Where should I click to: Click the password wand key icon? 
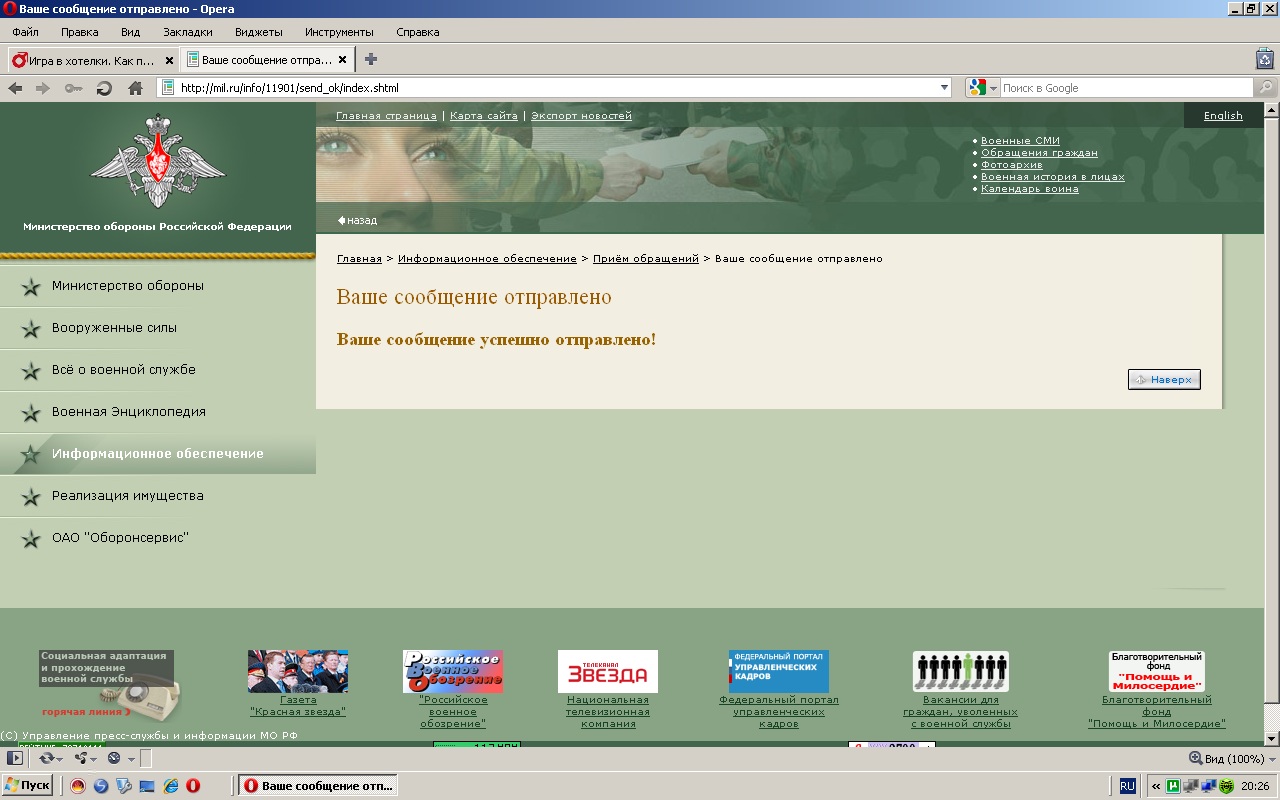click(73, 88)
